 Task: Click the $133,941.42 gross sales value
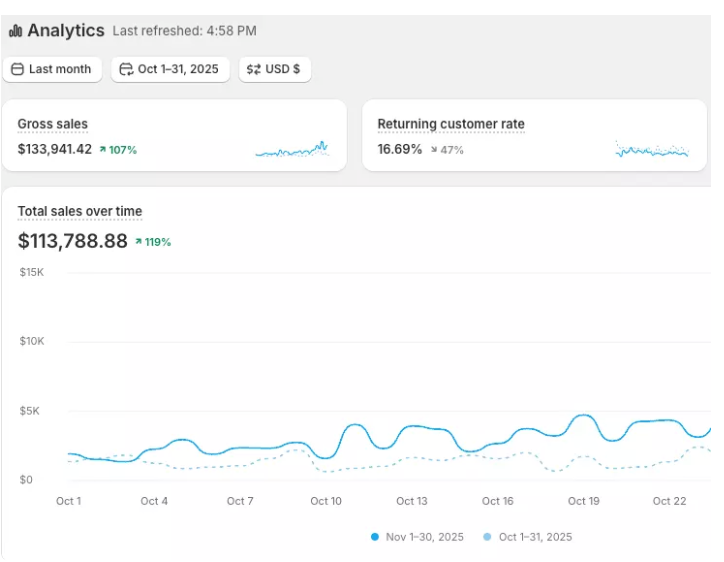tap(54, 149)
